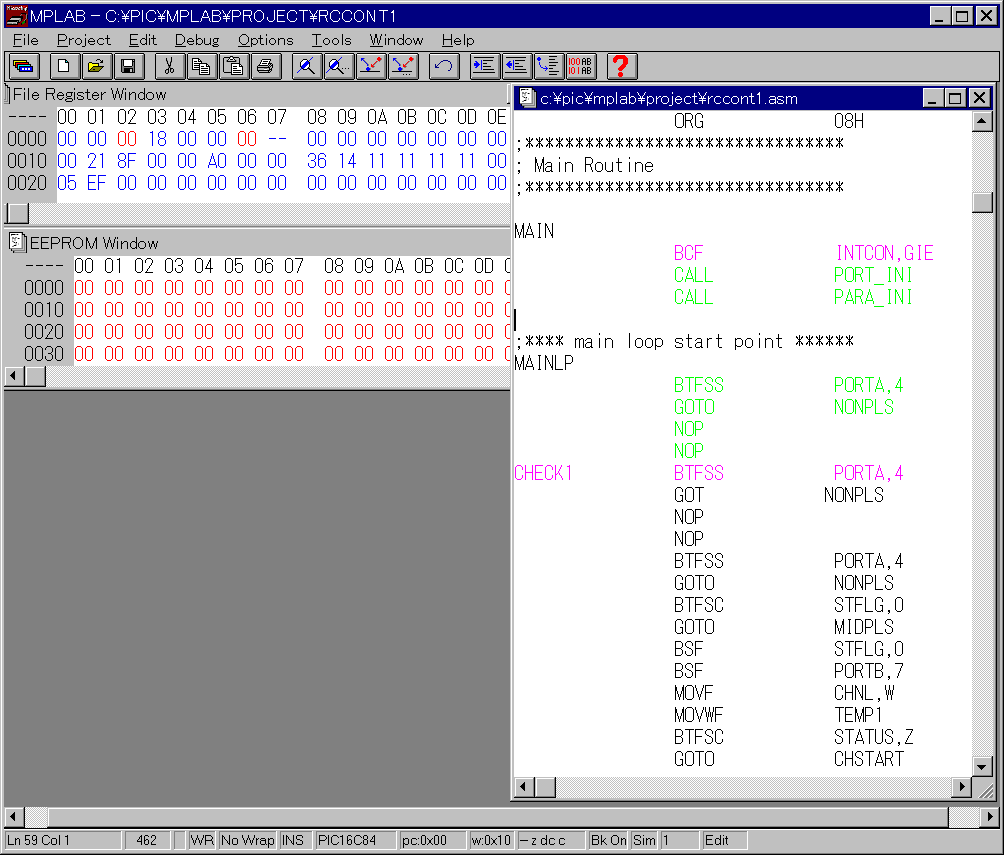
Task: Click the rccont1.asm document icon
Action: (527, 98)
